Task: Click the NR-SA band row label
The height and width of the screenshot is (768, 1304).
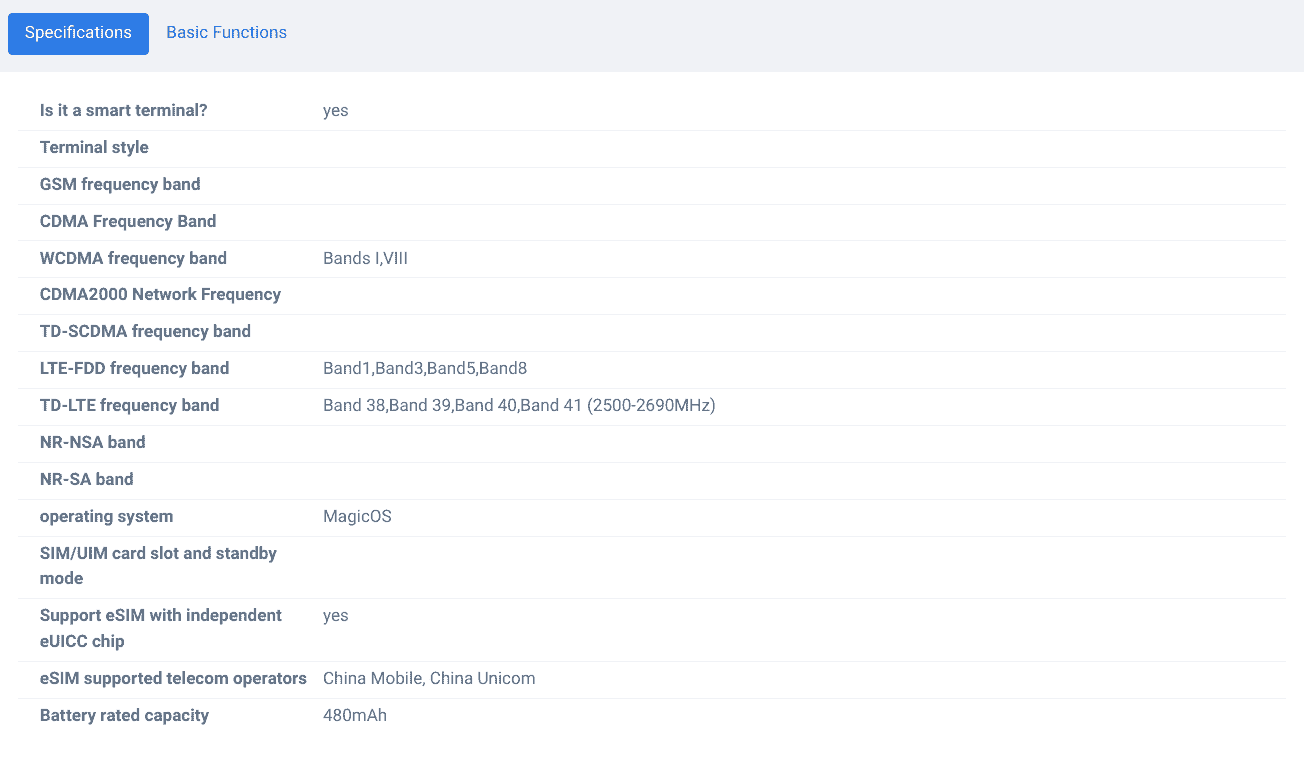Action: click(86, 480)
